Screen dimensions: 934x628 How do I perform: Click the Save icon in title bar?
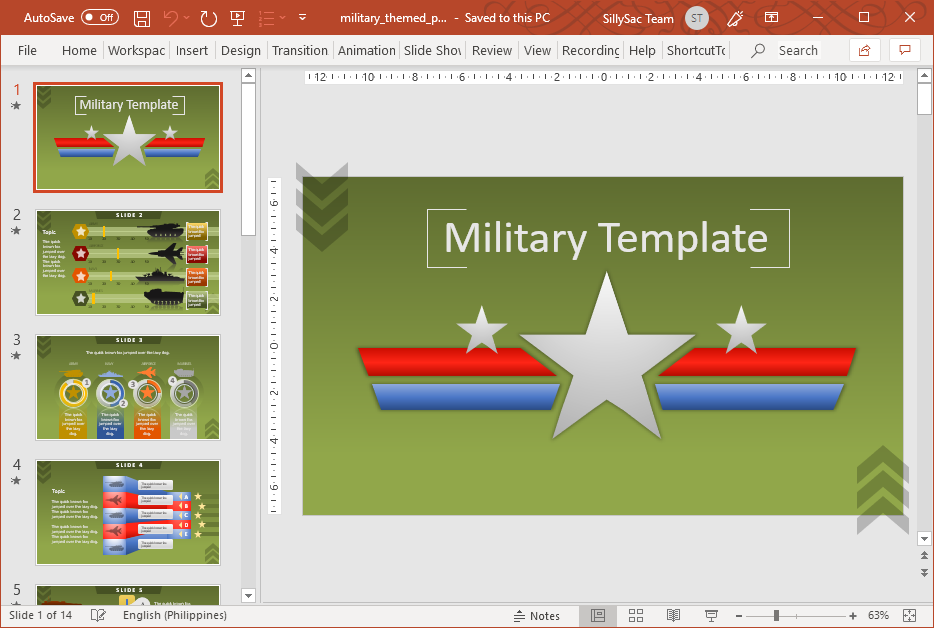[x=142, y=18]
